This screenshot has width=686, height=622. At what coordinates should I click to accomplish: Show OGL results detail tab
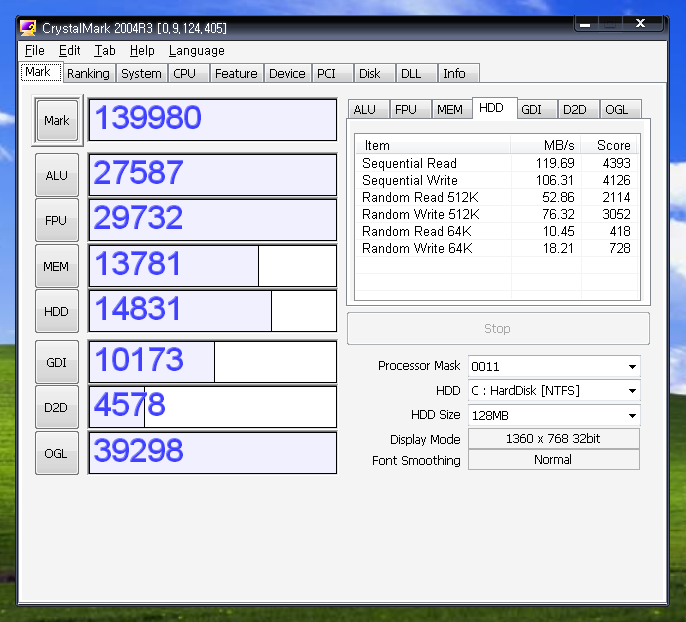coord(620,109)
